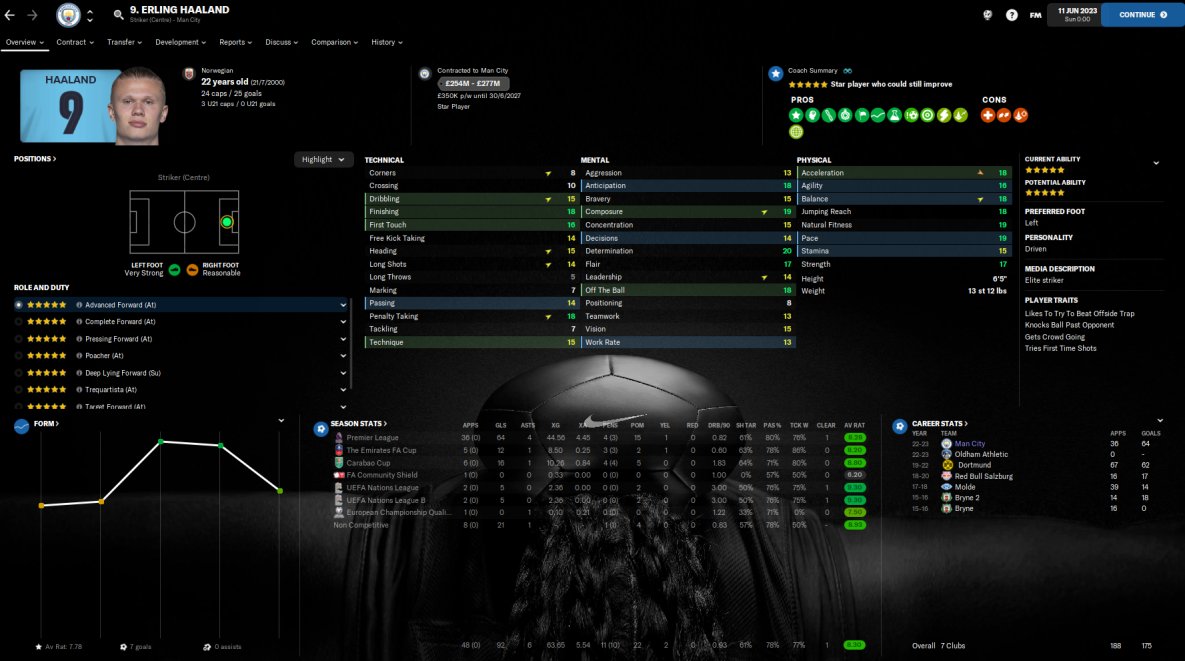Viewport: 1185px width, 661px height.
Task: Open the Comparison menu
Action: 335,42
